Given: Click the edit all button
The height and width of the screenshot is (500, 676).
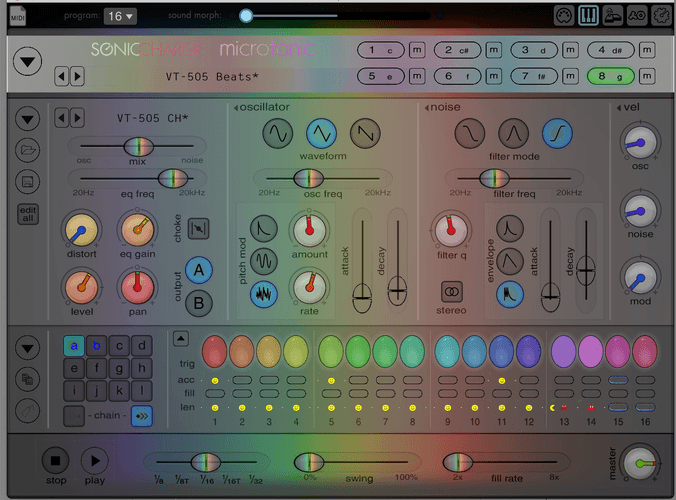Looking at the screenshot, I should tap(28, 214).
